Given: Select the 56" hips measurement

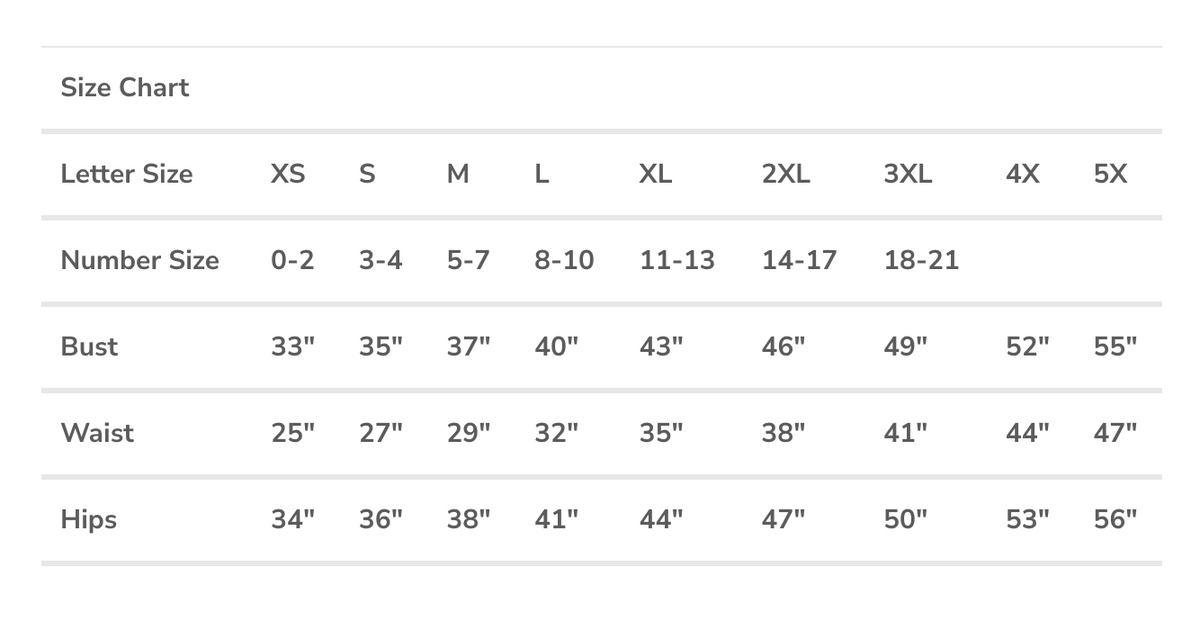Looking at the screenshot, I should click(1116, 520).
